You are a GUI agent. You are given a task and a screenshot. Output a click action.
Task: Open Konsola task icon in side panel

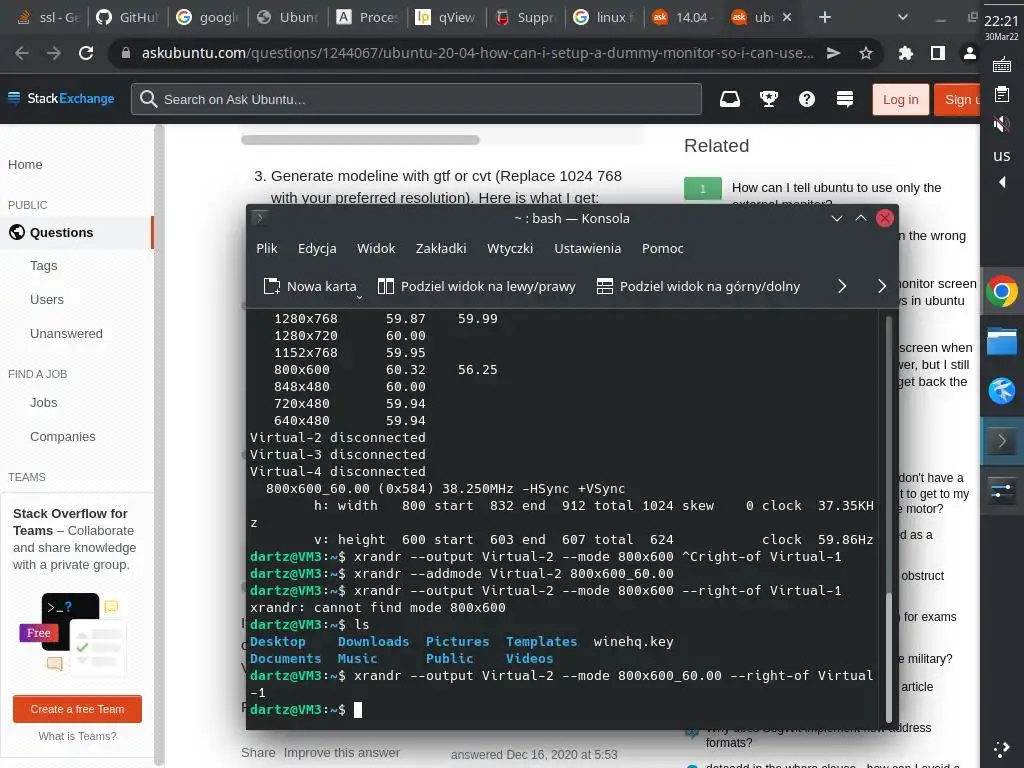tap(1002, 441)
